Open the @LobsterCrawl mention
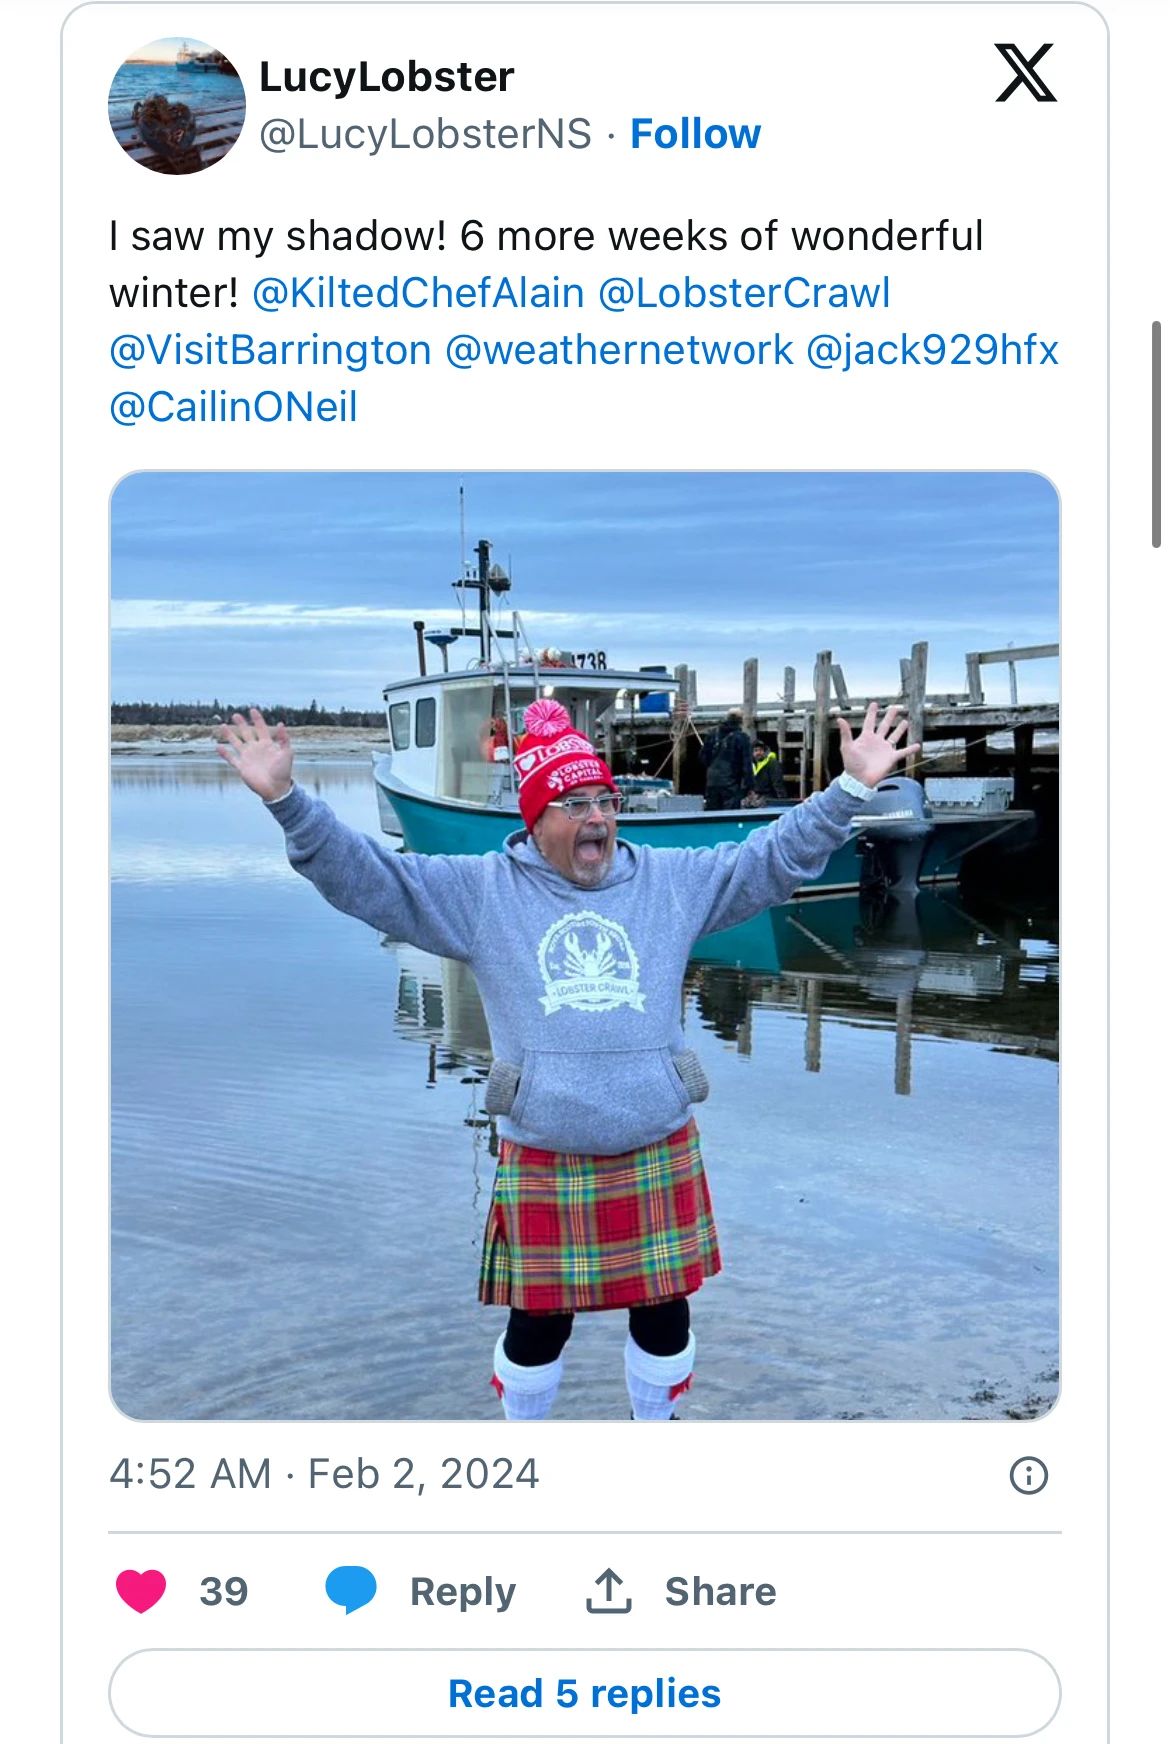Screen dimensions: 1170x1744 (744, 293)
